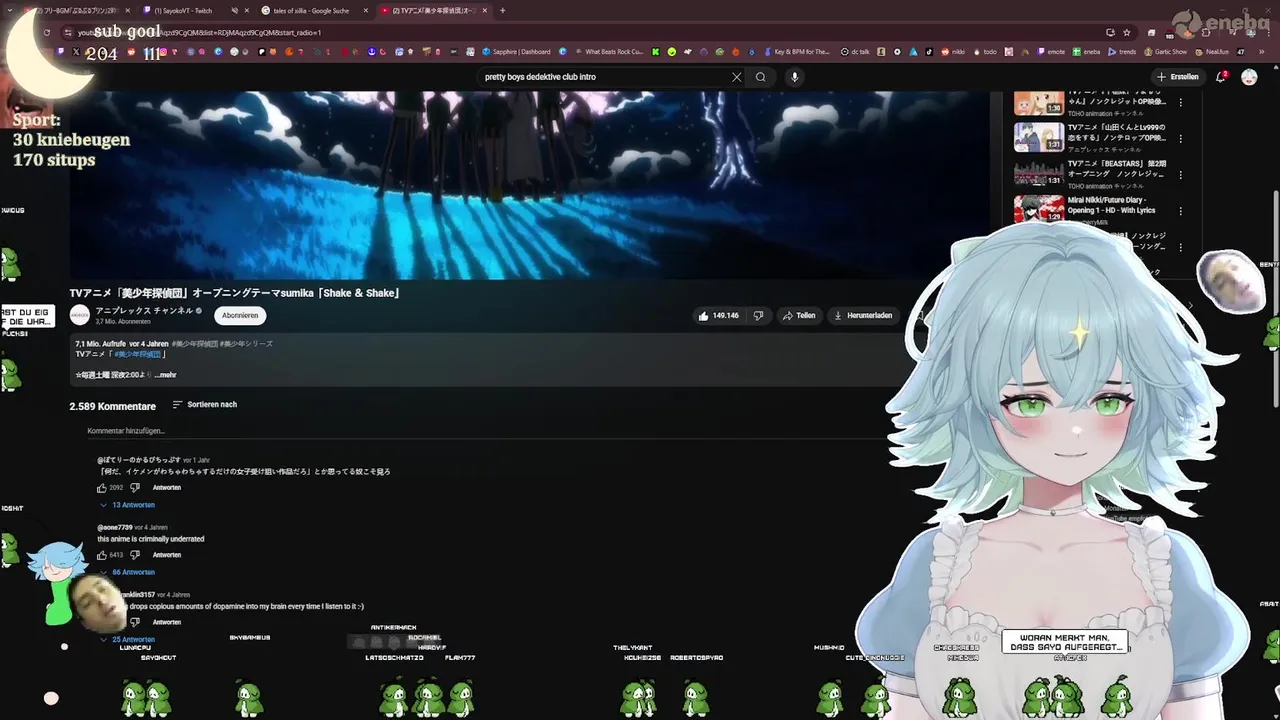Viewport: 1280px width, 720px height.
Task: Open the account avatar menu
Action: [1249, 77]
